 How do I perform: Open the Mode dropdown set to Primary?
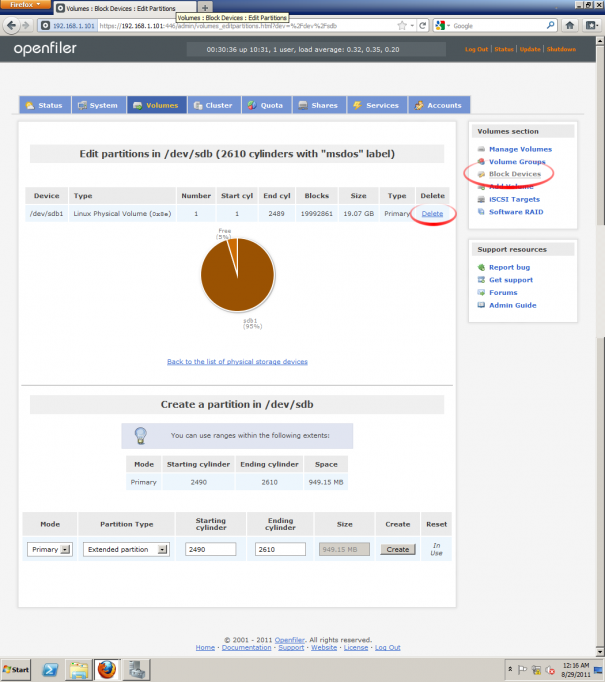pos(50,549)
